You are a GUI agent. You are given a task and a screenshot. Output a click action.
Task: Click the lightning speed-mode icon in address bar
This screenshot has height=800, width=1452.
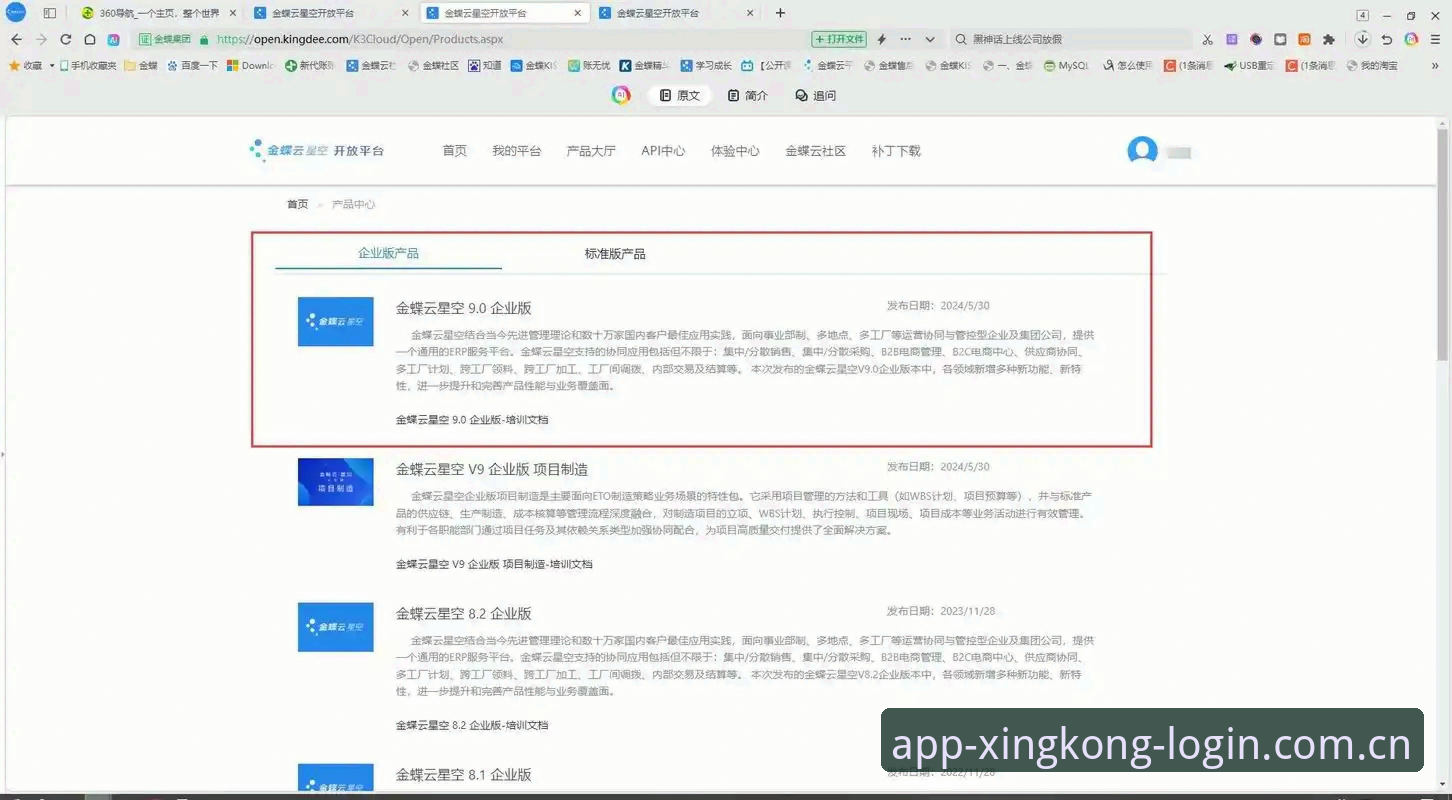pyautogui.click(x=882, y=39)
